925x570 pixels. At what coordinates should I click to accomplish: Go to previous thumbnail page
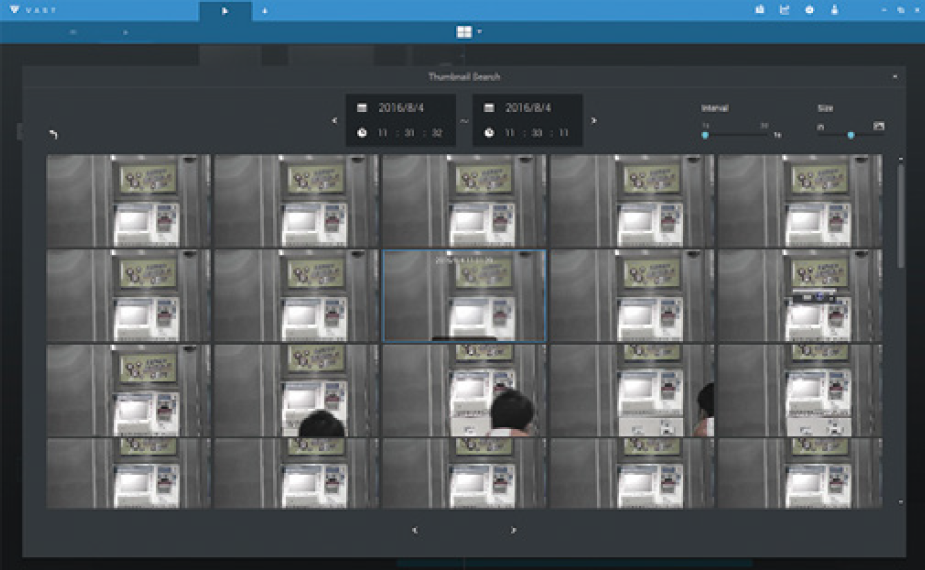(x=415, y=531)
